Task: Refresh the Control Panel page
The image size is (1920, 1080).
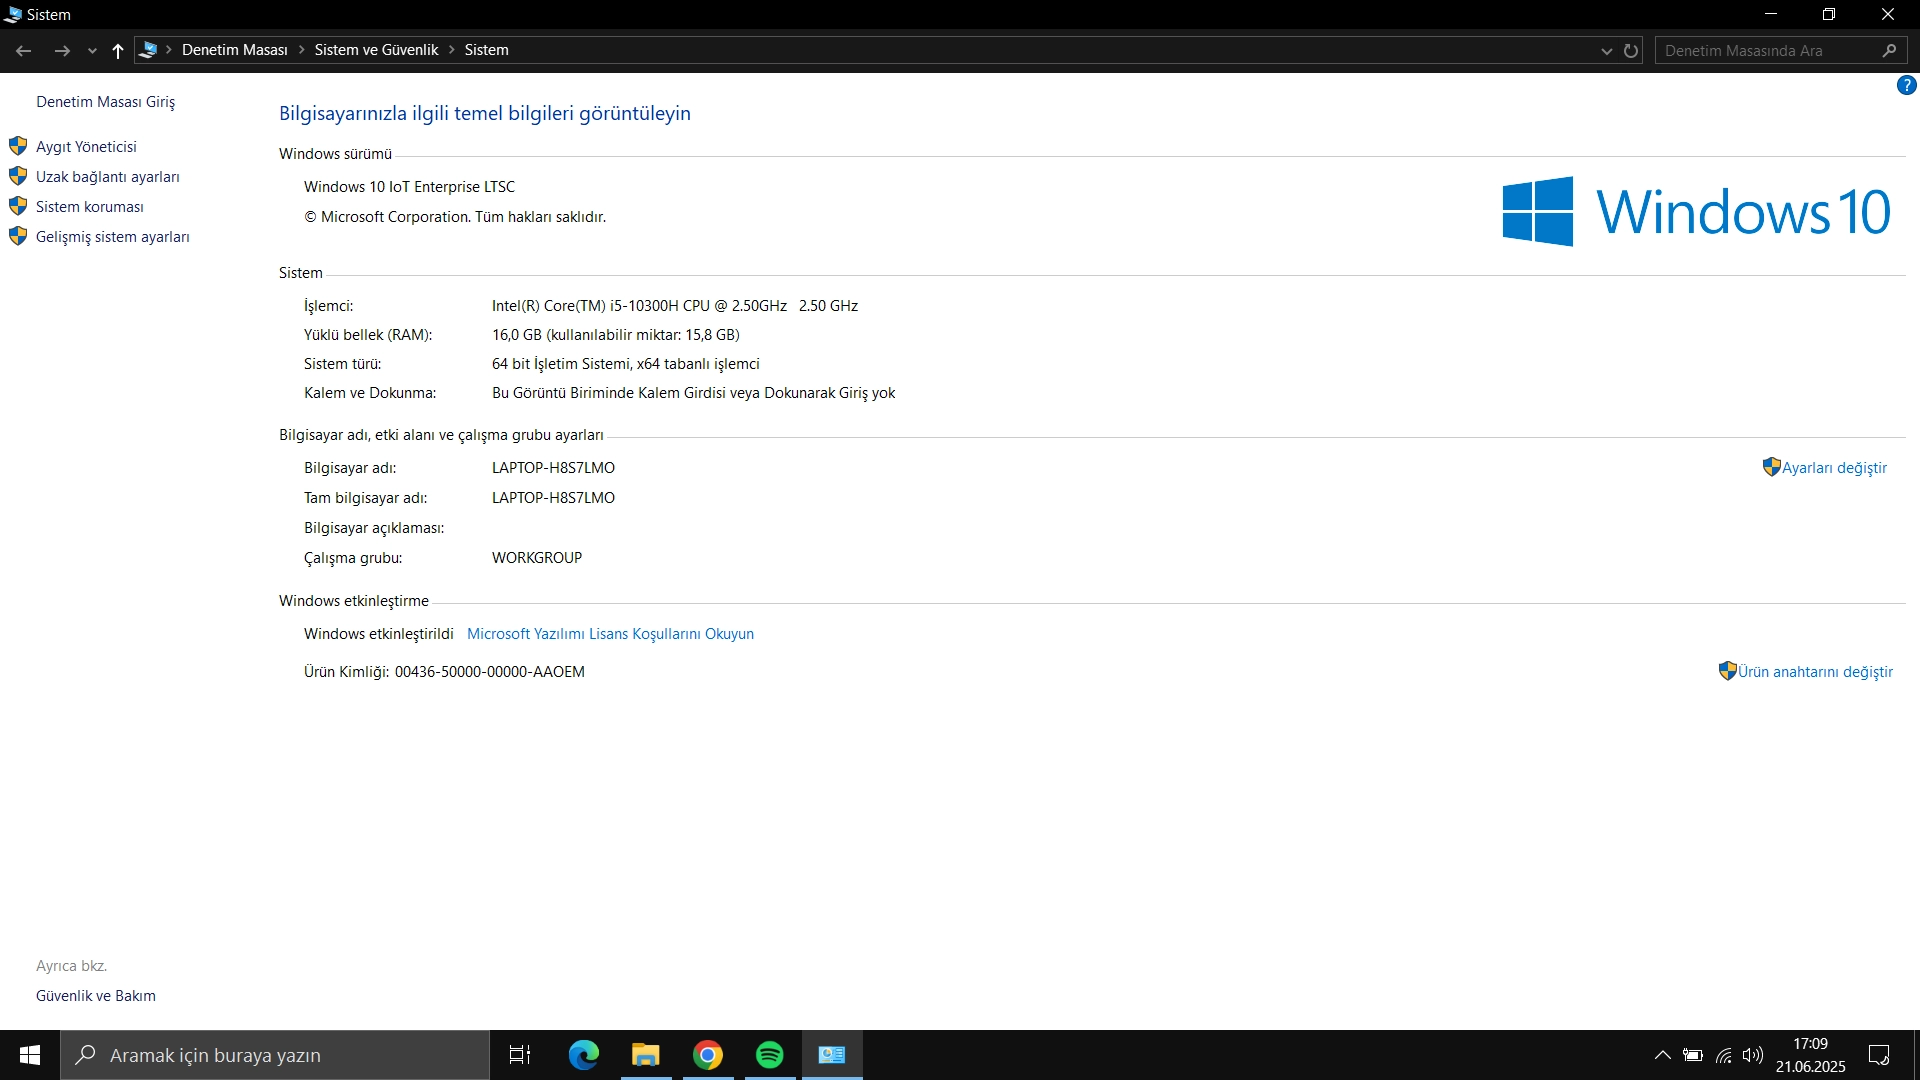Action: click(1631, 51)
